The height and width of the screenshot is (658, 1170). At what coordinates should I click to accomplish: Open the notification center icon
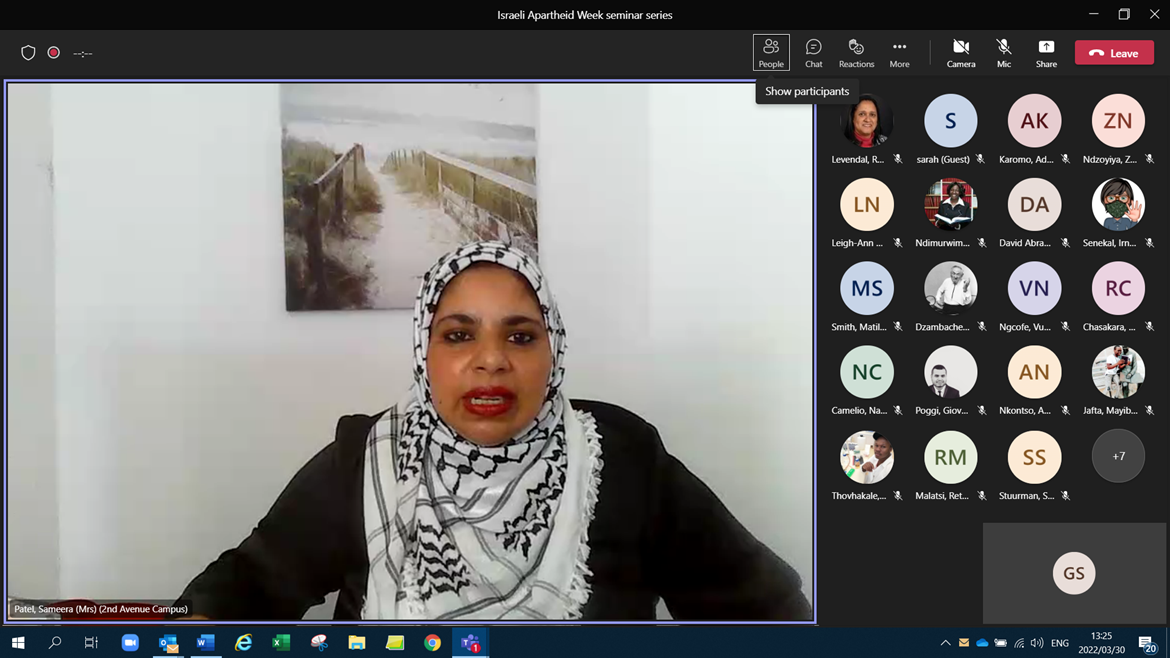1148,643
